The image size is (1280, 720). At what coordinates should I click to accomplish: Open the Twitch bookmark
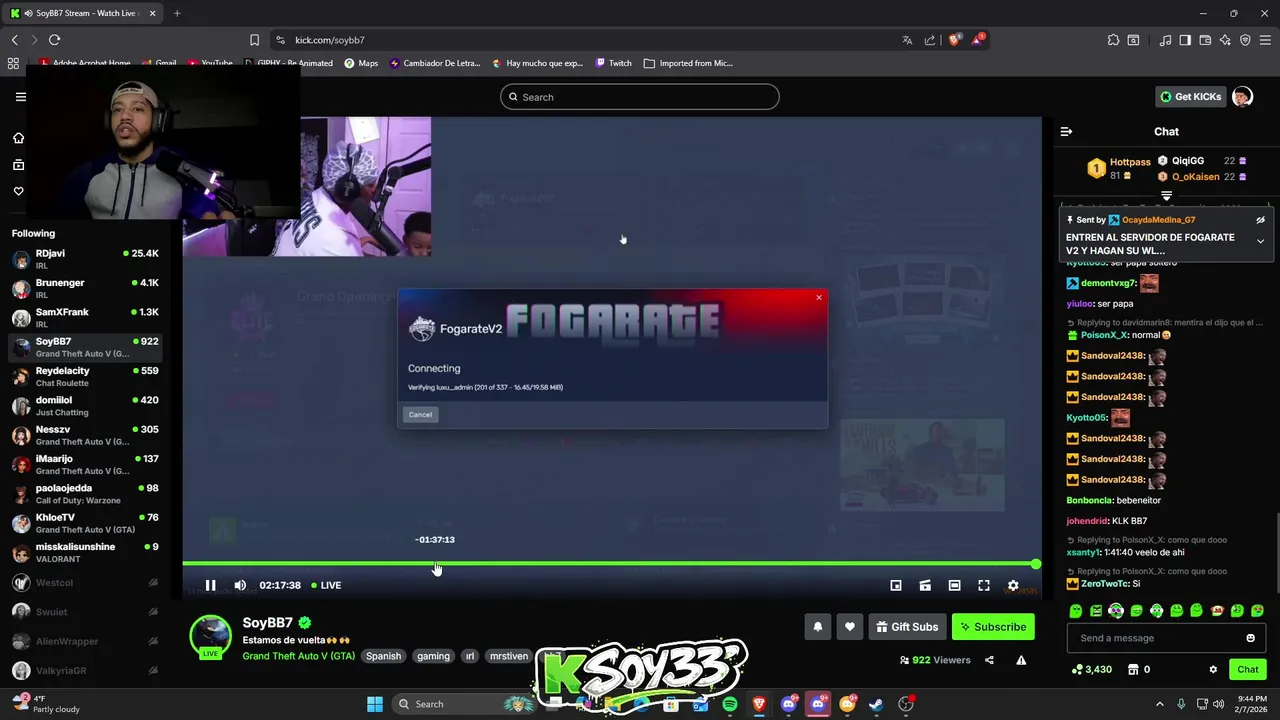[614, 63]
